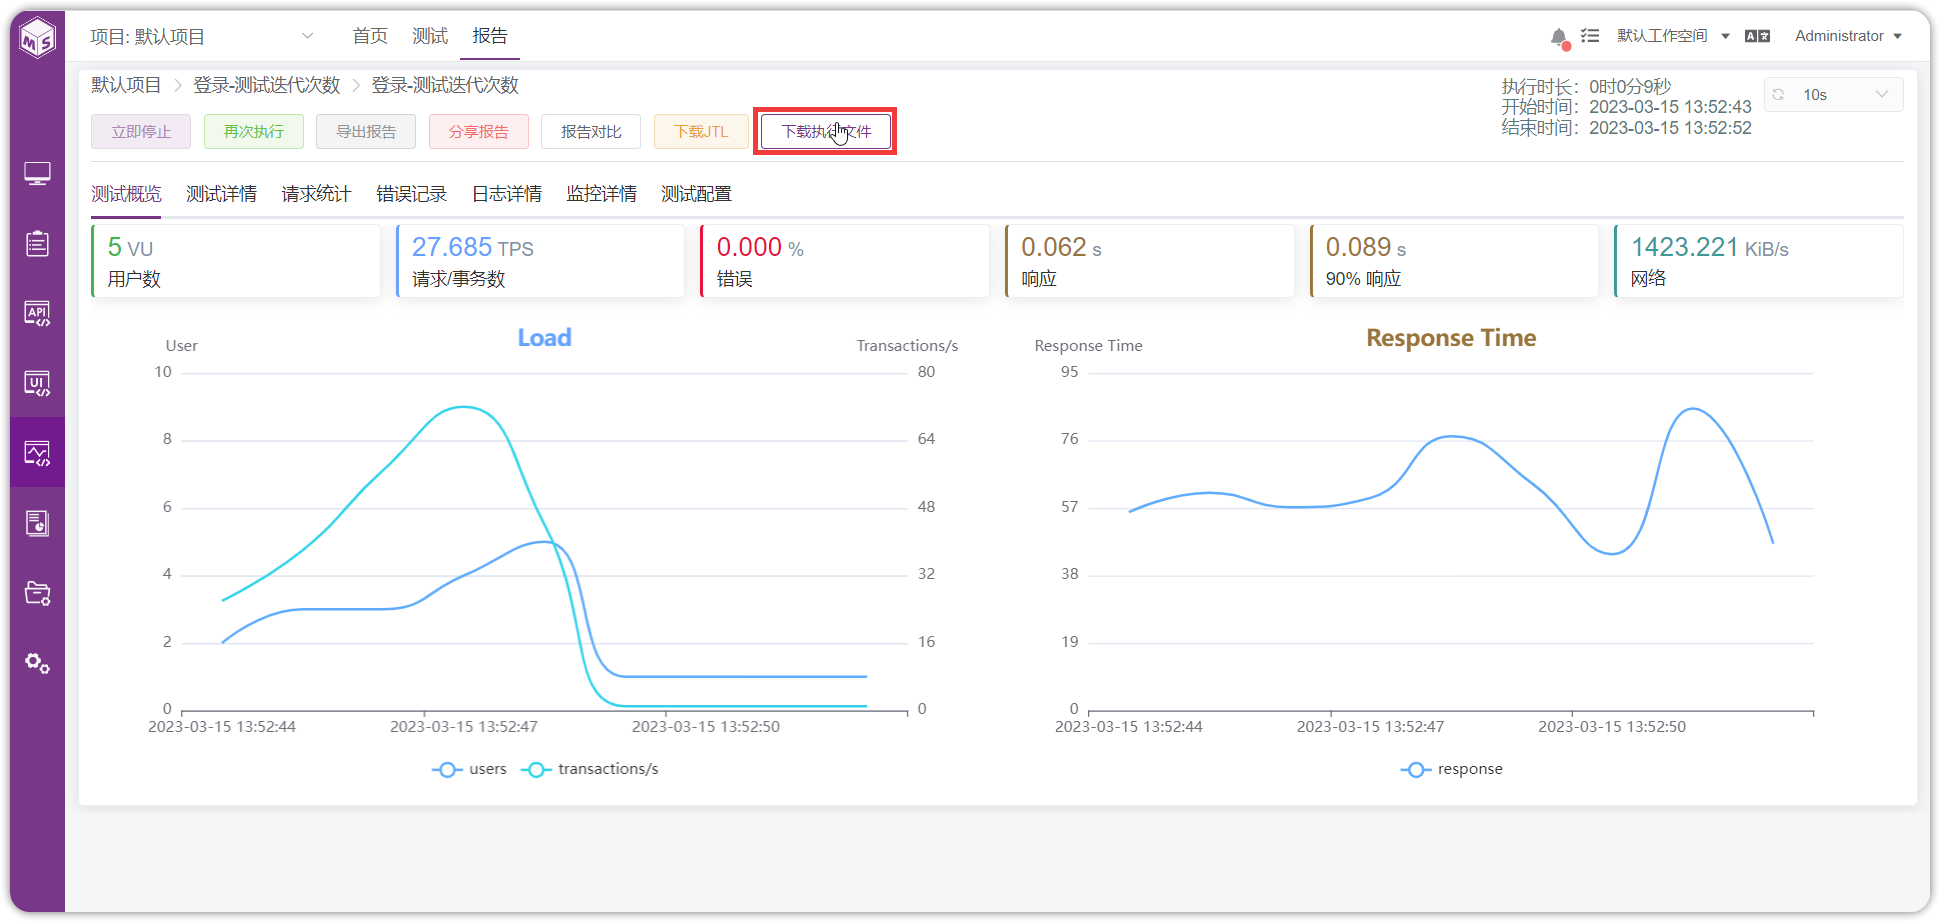Viewport: 1940px width, 922px height.
Task: Click the 27.685 TPS stat card
Action: coord(540,261)
